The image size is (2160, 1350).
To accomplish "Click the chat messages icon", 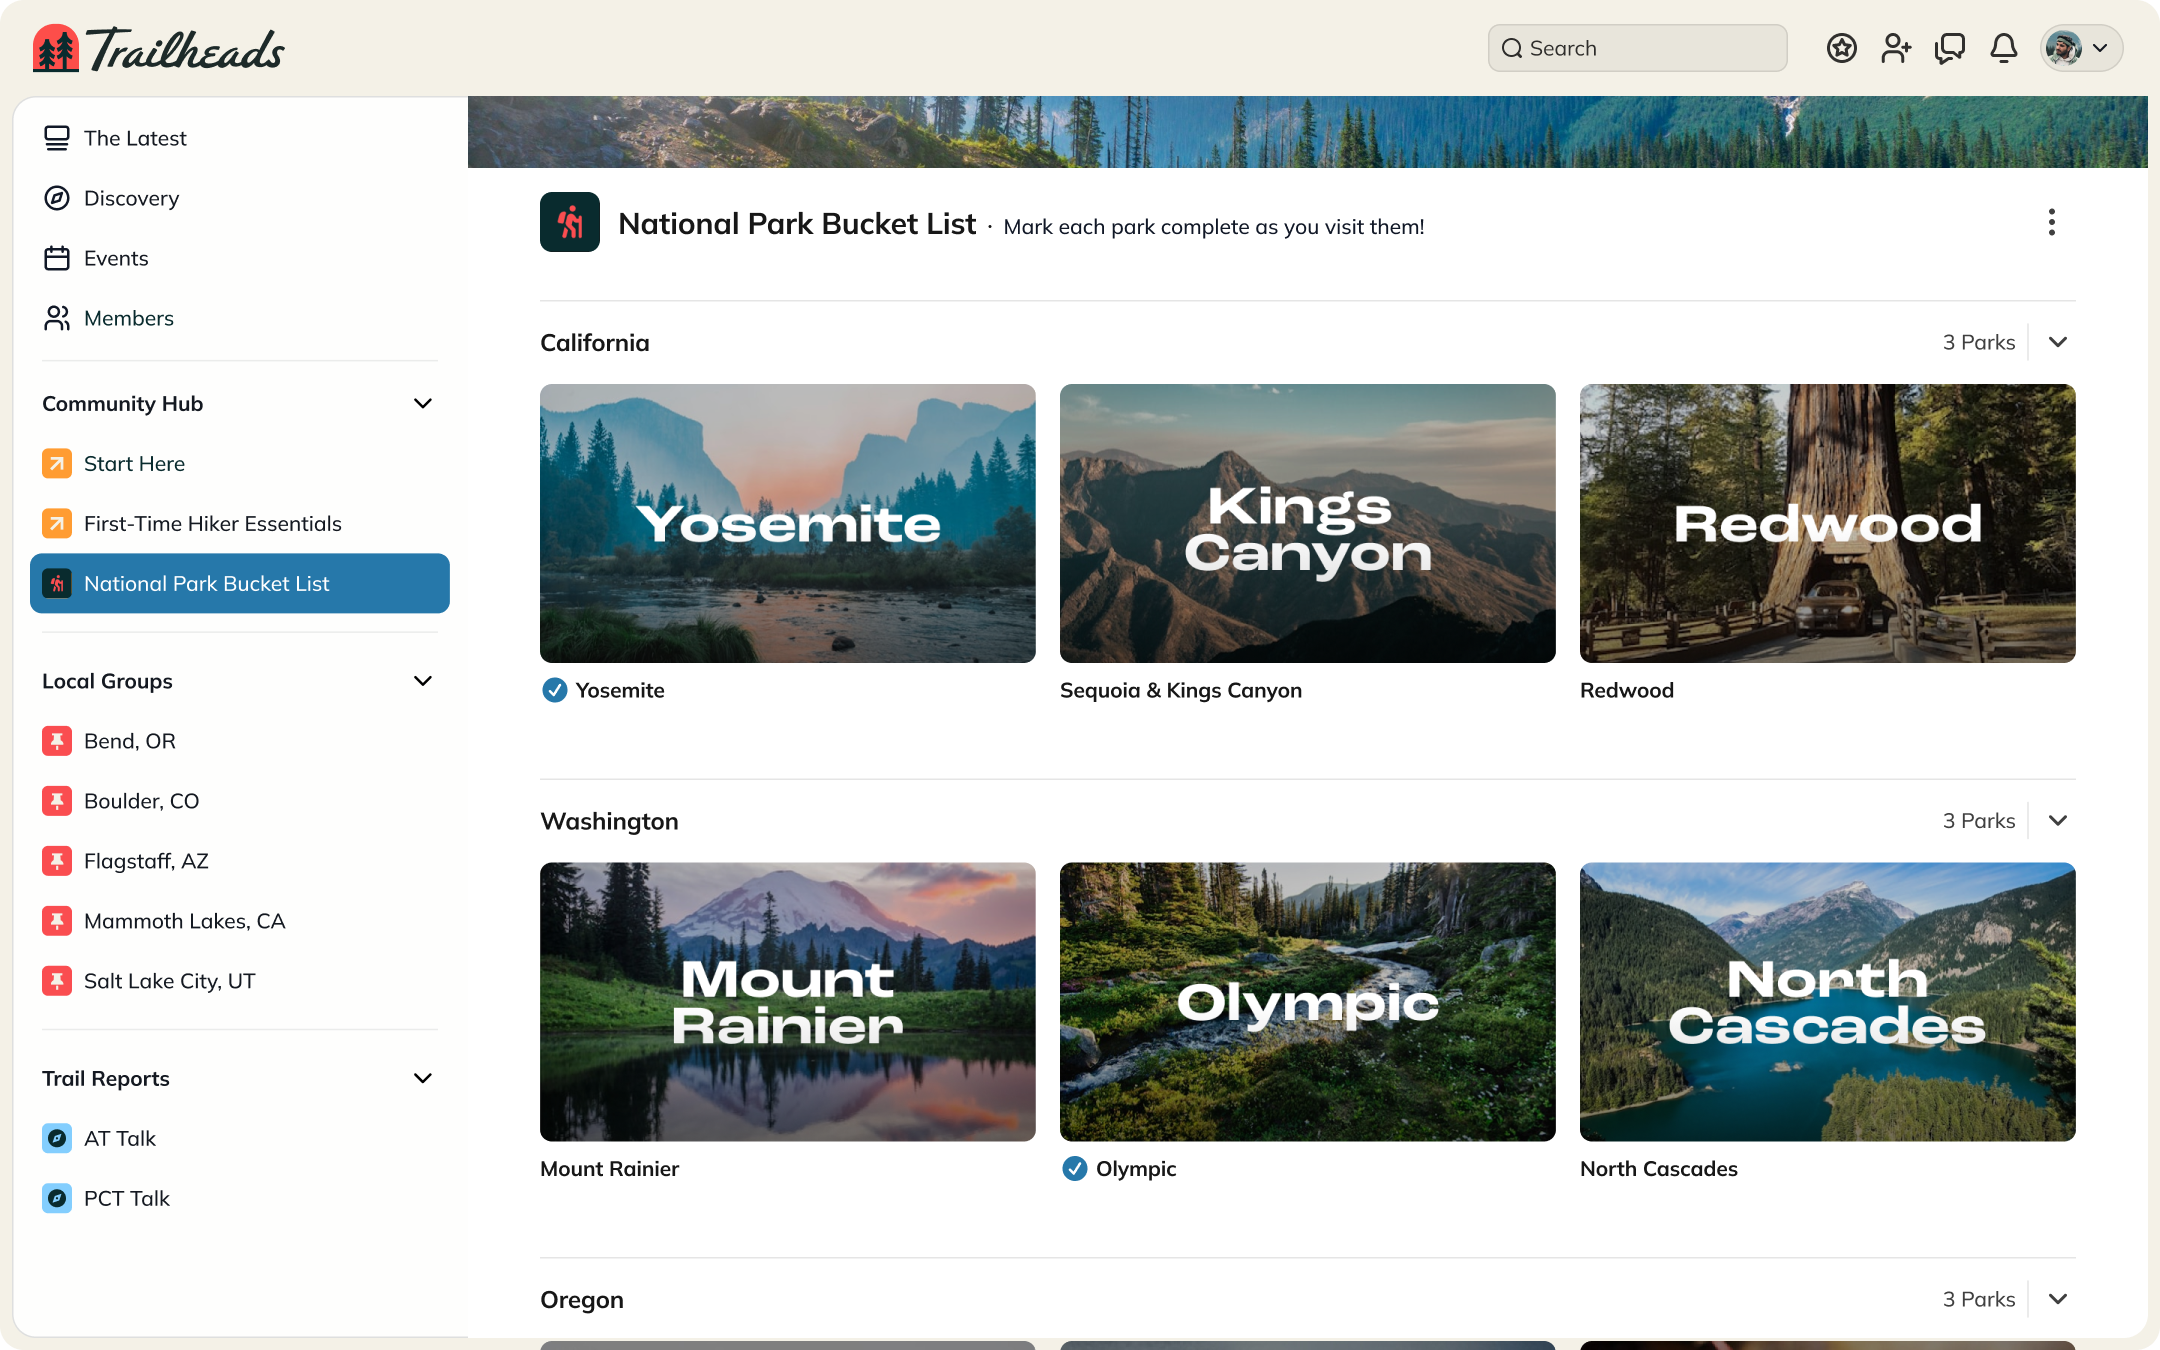I will tap(1950, 47).
